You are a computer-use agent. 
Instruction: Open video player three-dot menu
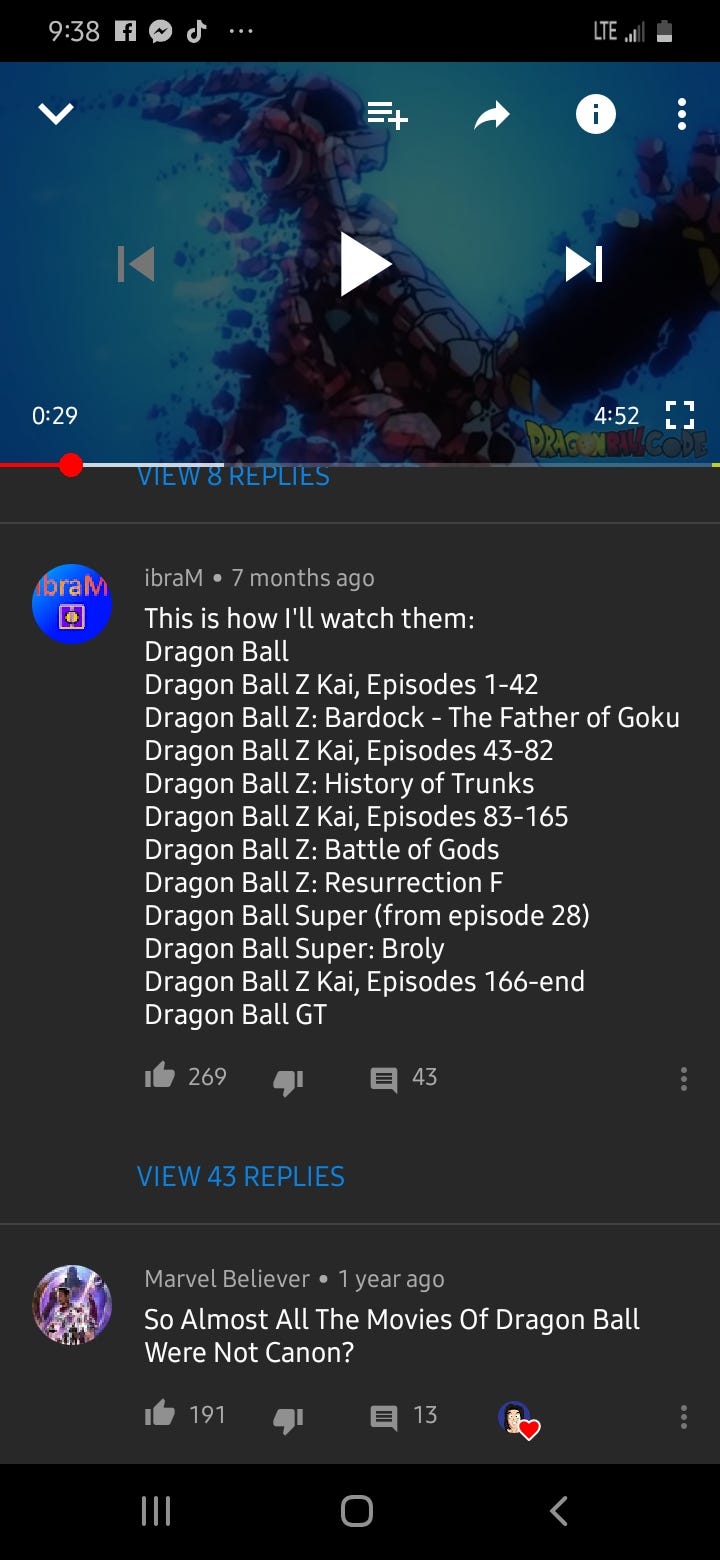(681, 115)
